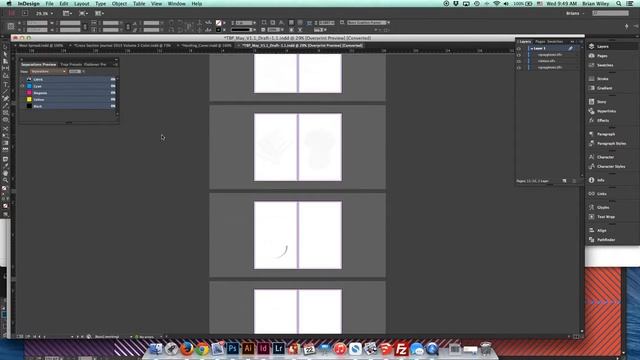Open the Layout menu
Image resolution: width=640 pixels, height=360 pixels.
point(82,4)
